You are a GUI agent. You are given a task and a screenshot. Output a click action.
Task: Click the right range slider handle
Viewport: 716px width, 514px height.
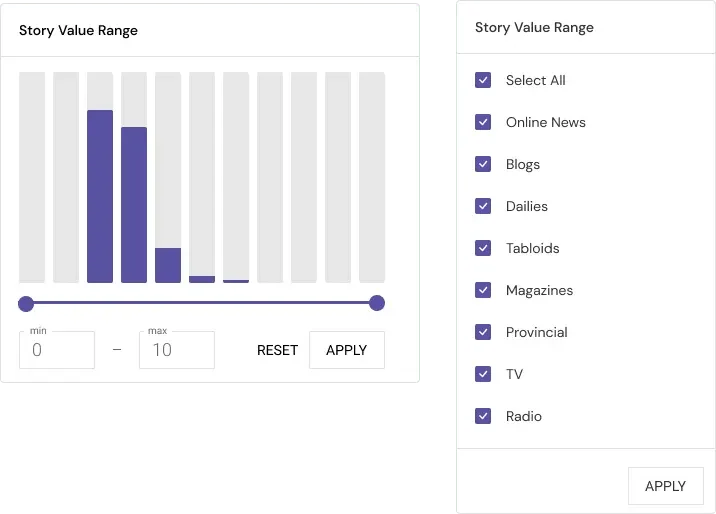377,303
